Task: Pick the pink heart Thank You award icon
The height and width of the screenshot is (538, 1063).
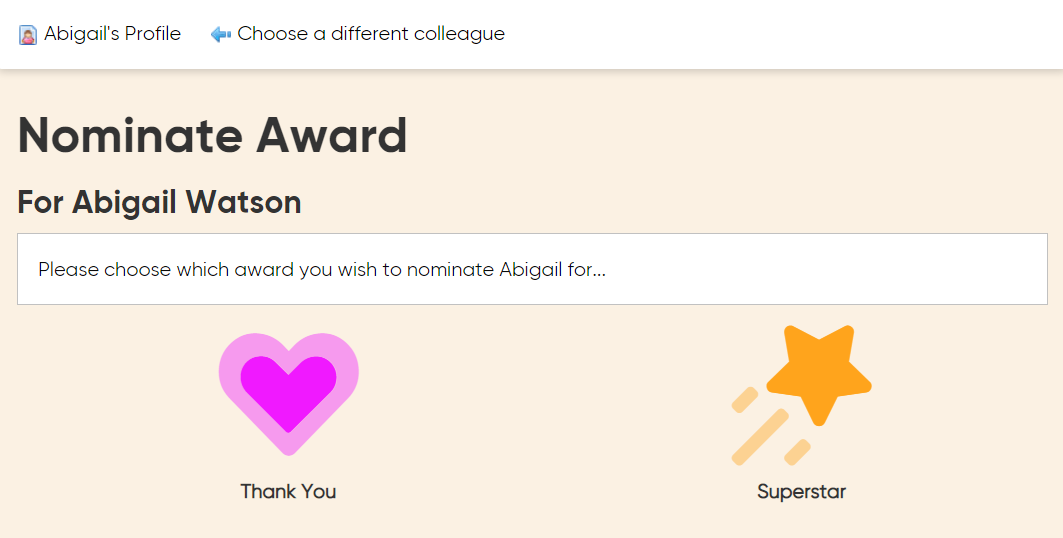Action: (x=289, y=394)
